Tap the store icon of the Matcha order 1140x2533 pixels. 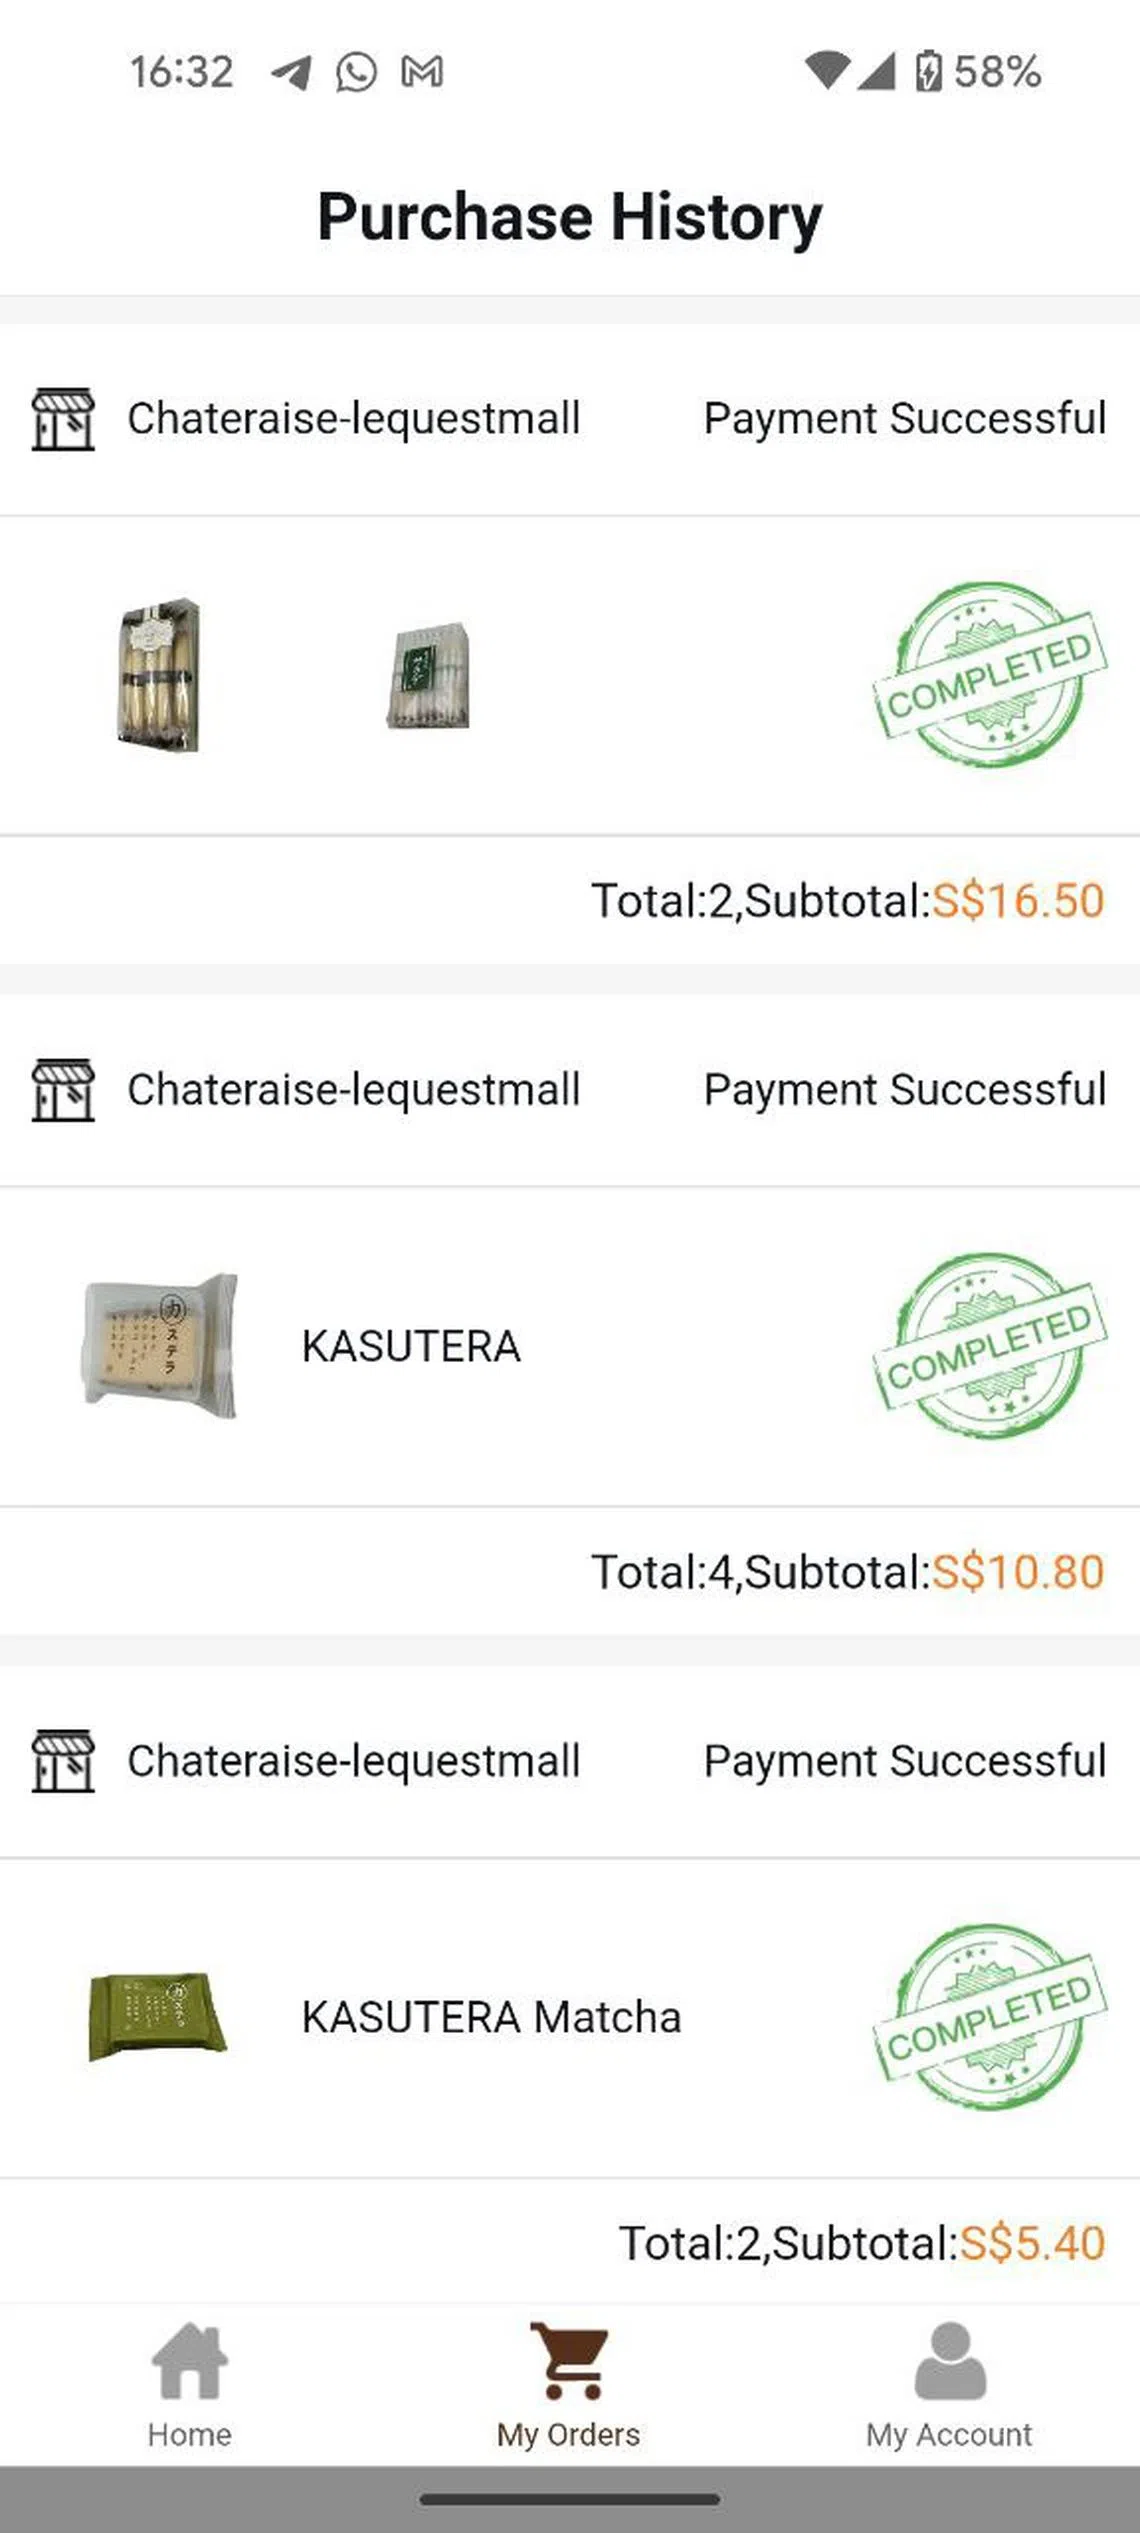point(63,1761)
